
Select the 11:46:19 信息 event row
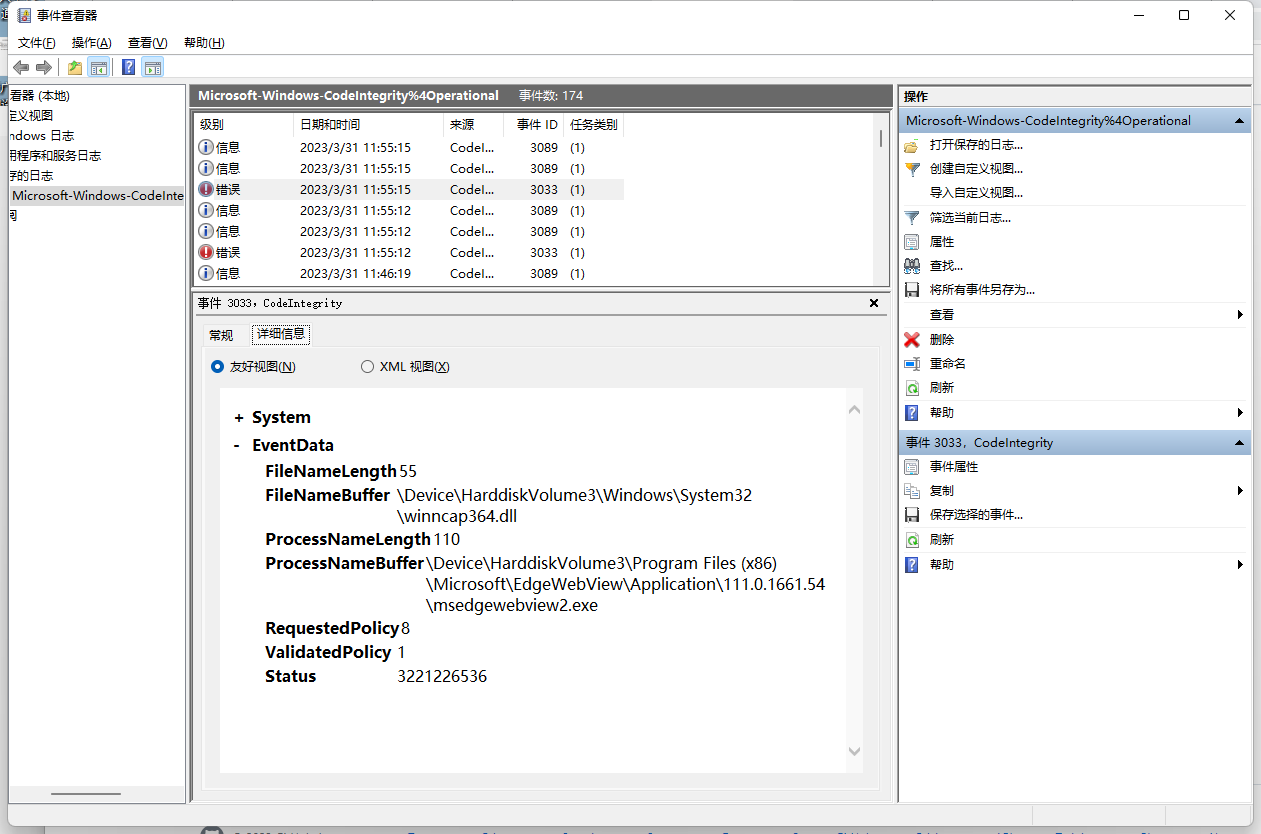click(409, 273)
